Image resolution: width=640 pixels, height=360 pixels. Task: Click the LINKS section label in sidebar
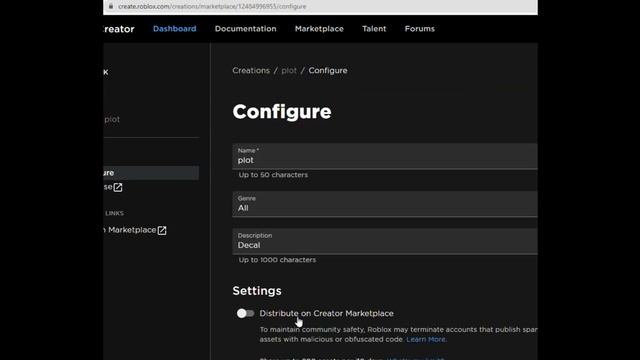[x=114, y=213]
